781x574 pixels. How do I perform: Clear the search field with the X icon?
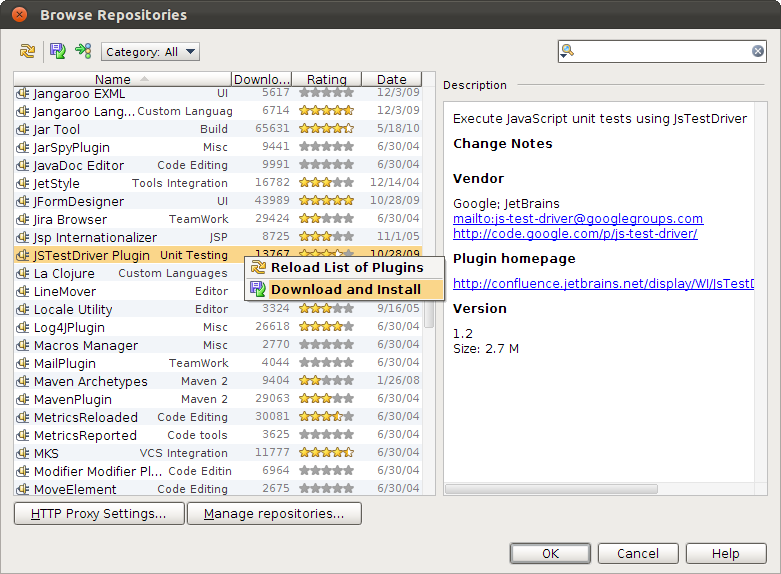pos(758,51)
